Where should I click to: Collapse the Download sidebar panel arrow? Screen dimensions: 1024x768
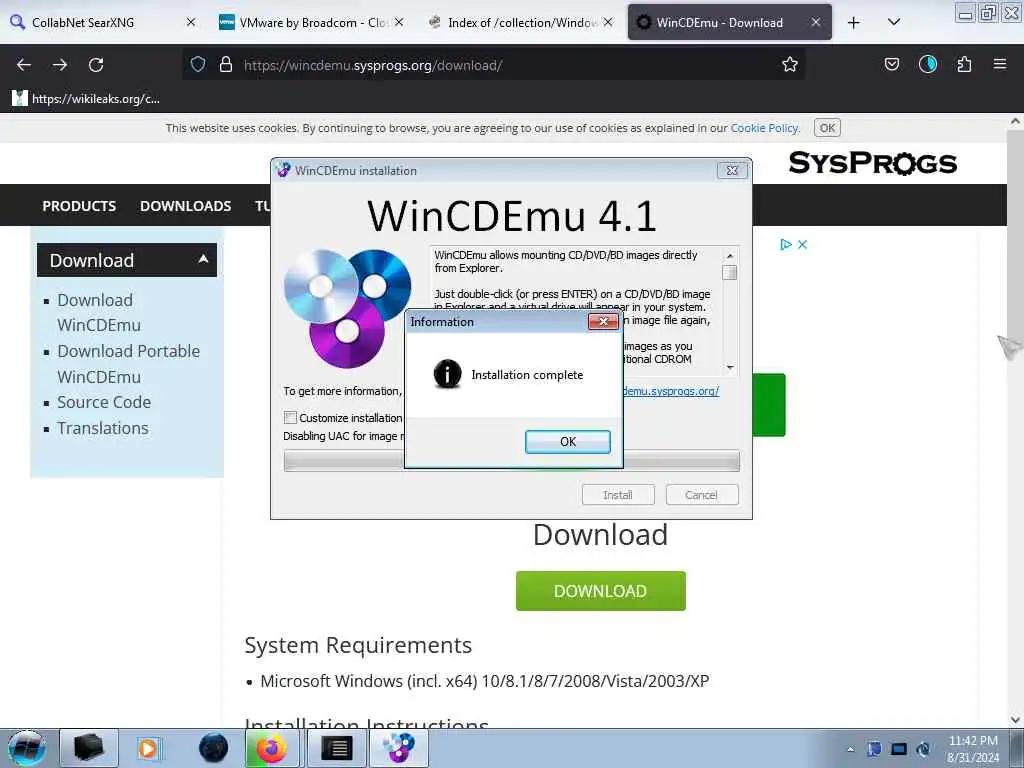pos(203,259)
